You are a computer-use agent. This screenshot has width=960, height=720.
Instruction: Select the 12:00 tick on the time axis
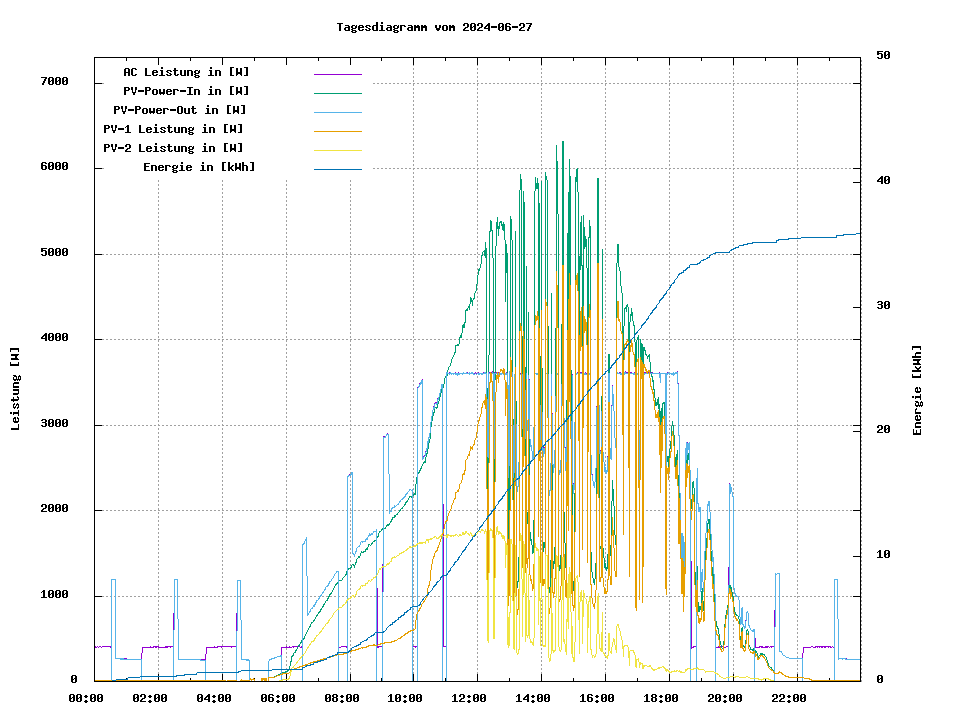pos(469,698)
